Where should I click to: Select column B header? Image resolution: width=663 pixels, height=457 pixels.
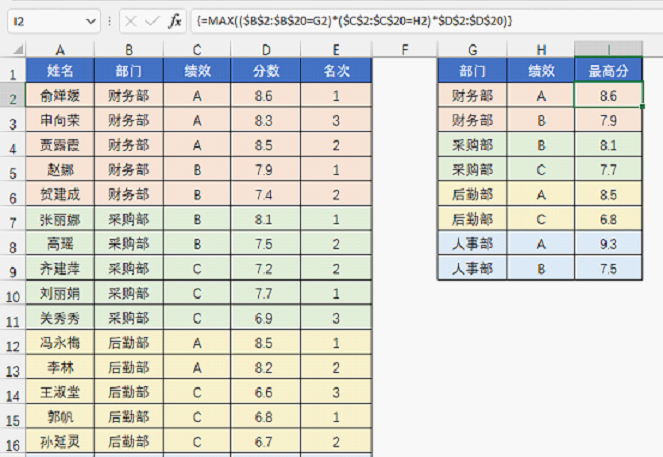129,50
